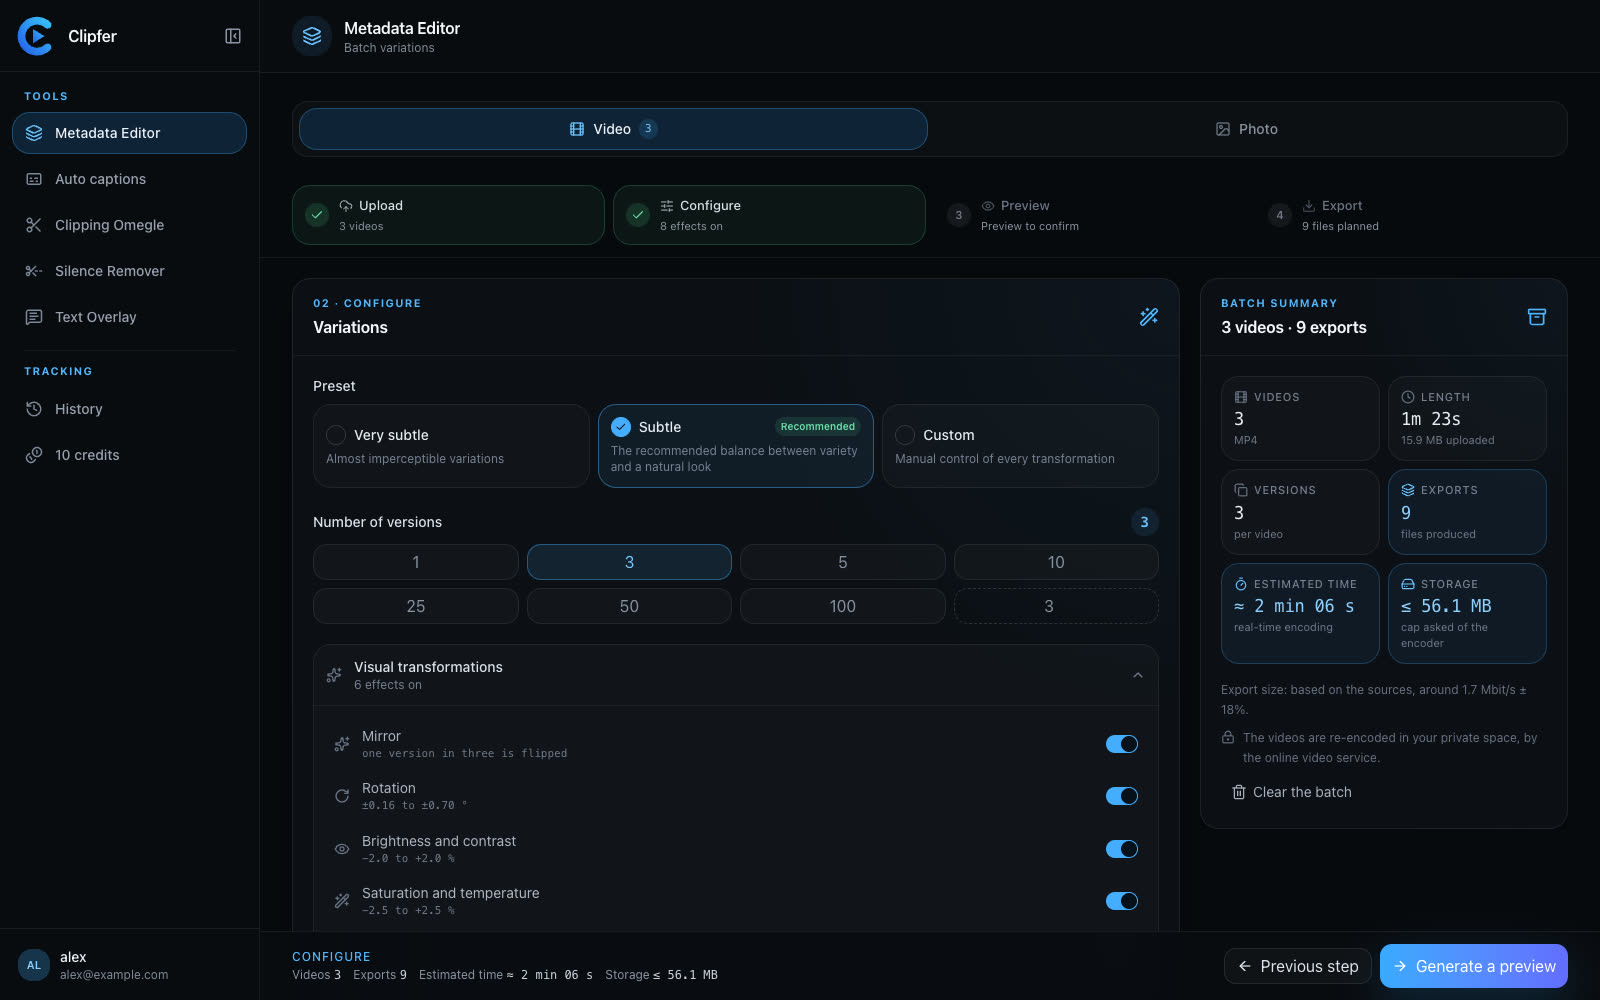Switch to the Video tab
The height and width of the screenshot is (1000, 1600).
(x=613, y=129)
